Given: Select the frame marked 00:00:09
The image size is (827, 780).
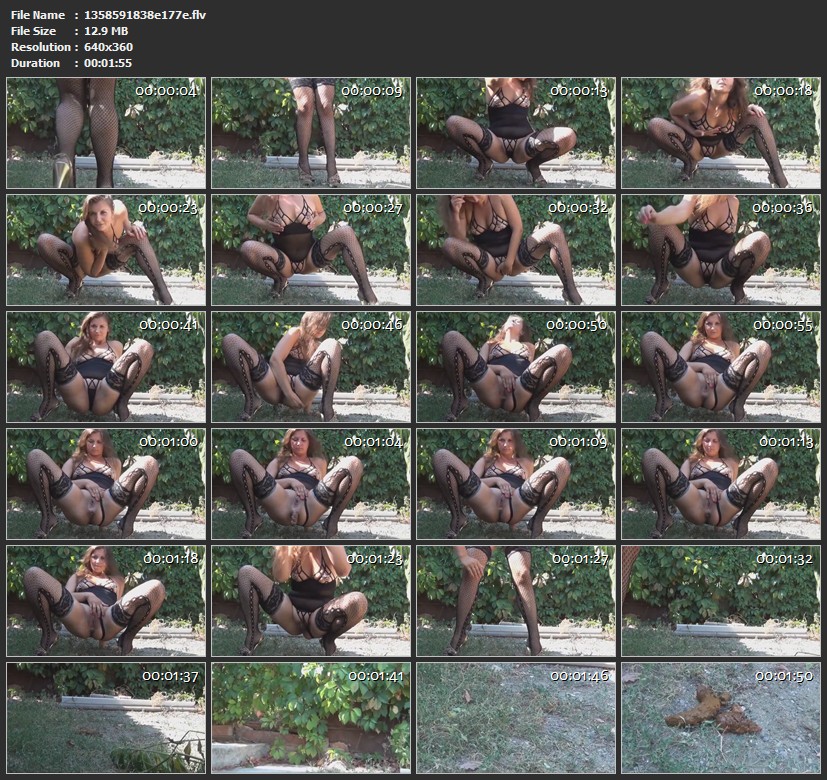Looking at the screenshot, I should [310, 134].
